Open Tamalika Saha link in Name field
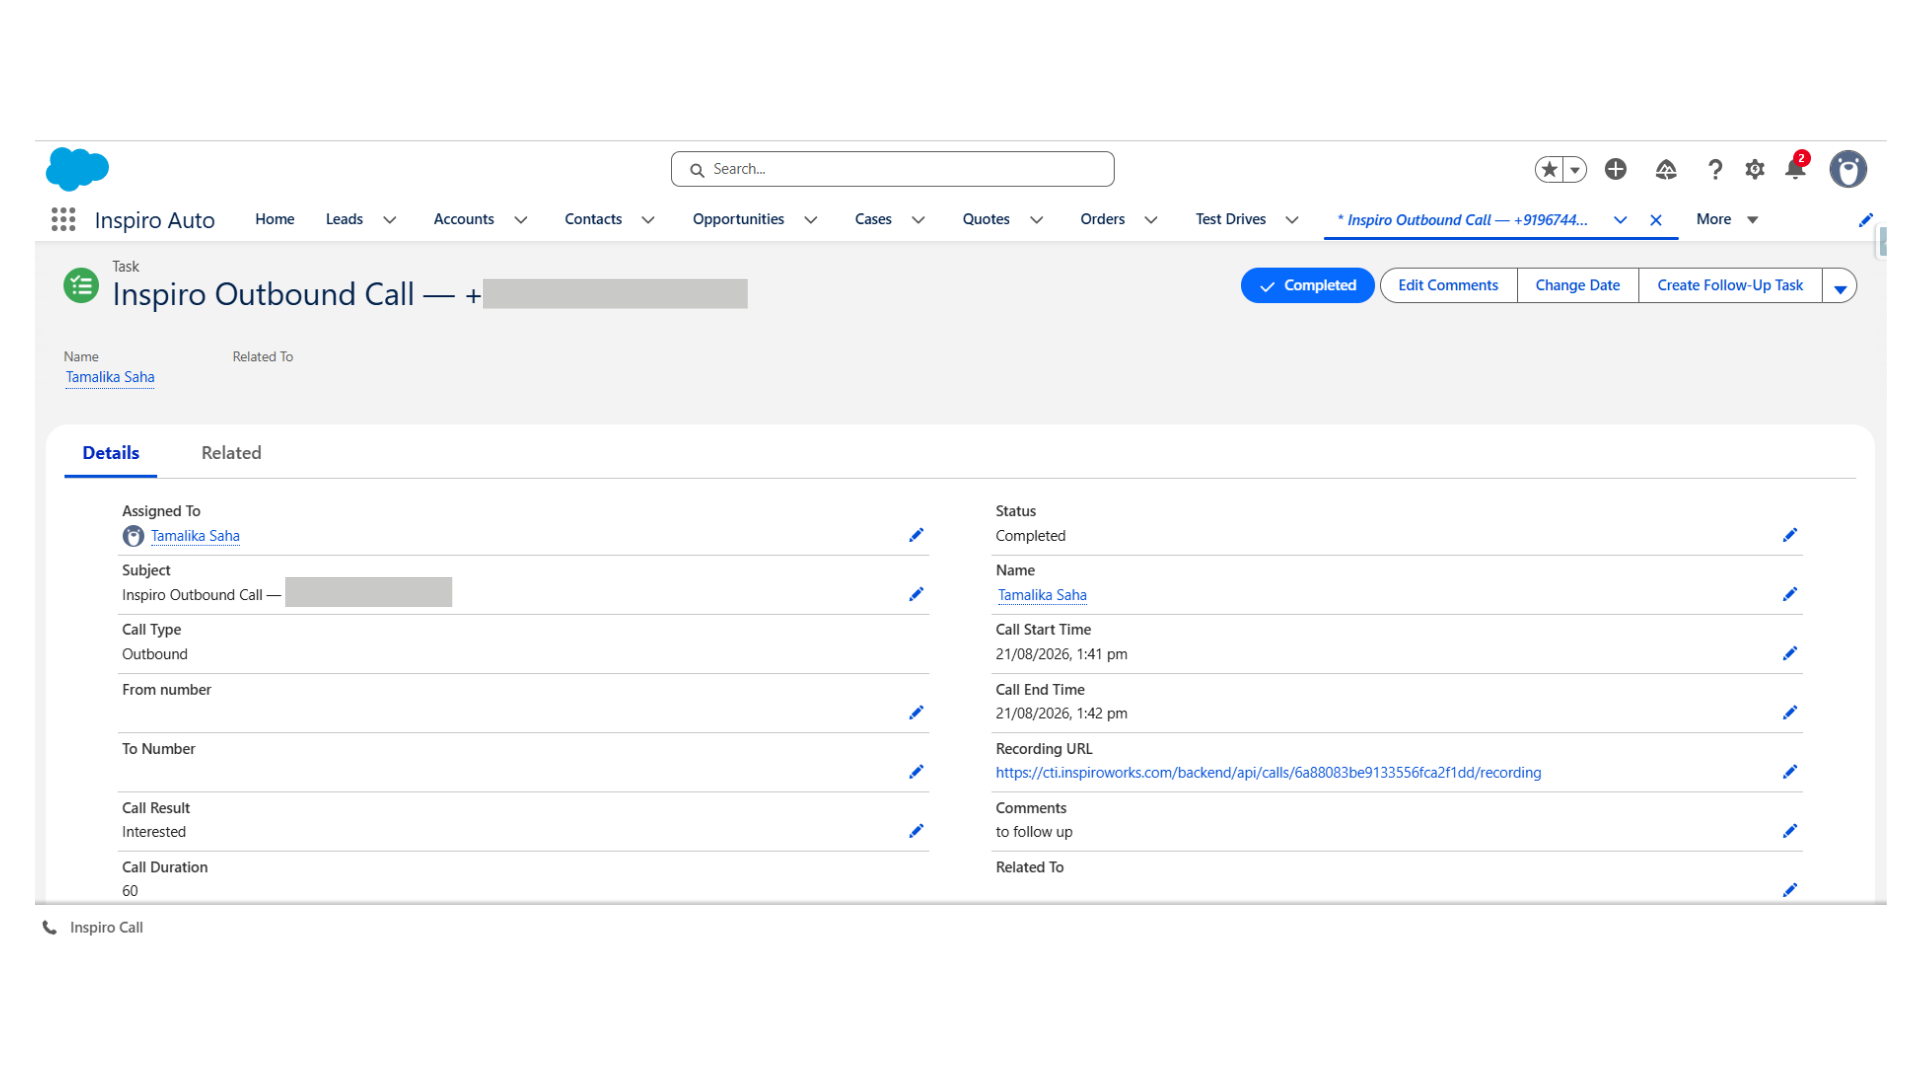1920x1080 pixels. pyautogui.click(x=1042, y=595)
